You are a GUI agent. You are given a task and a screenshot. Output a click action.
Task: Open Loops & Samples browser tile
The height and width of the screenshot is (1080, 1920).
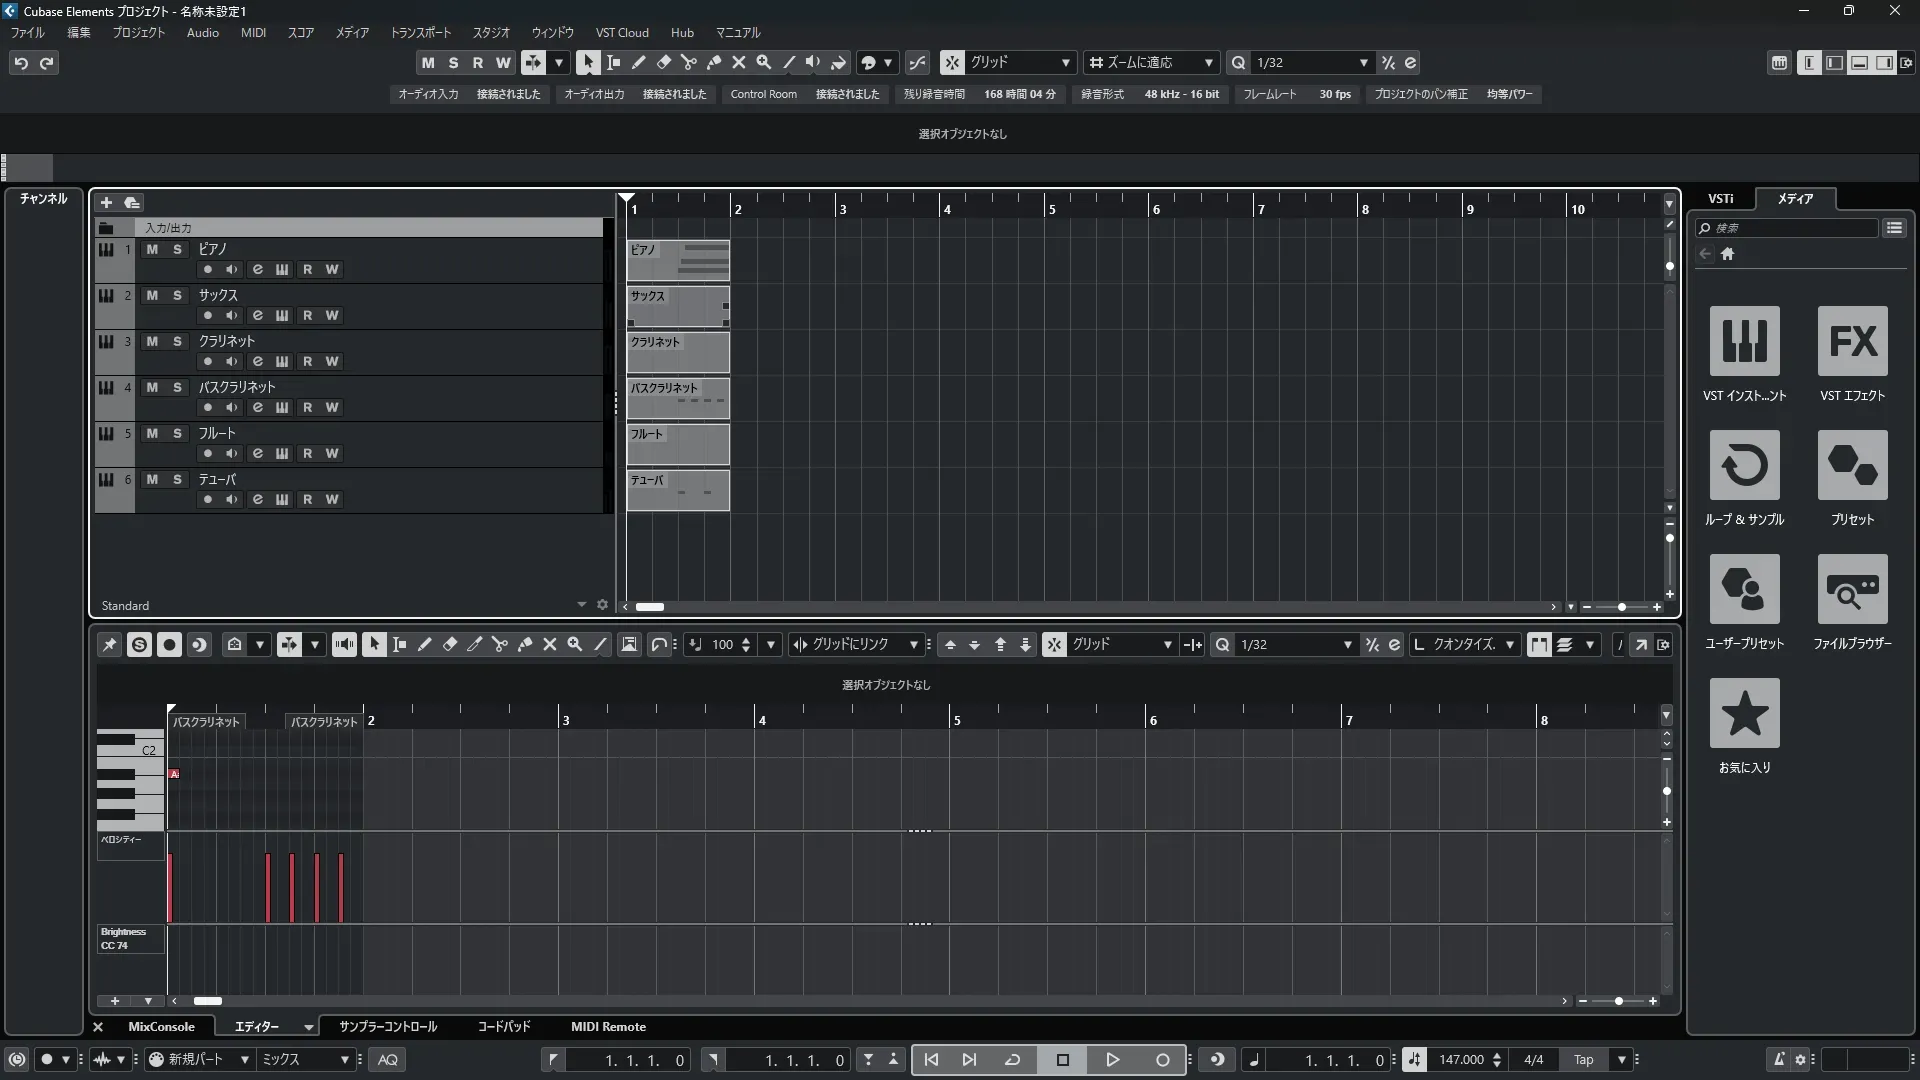pyautogui.click(x=1744, y=466)
